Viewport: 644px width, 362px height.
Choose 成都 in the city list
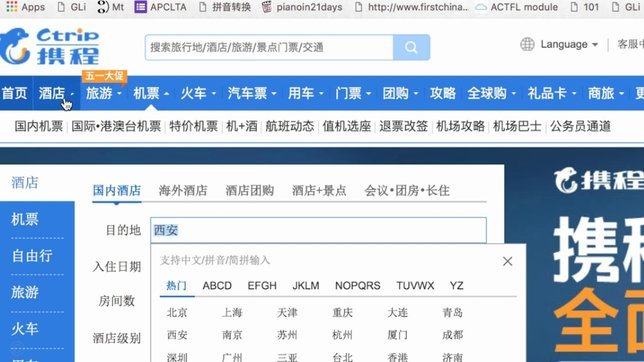[x=453, y=335]
